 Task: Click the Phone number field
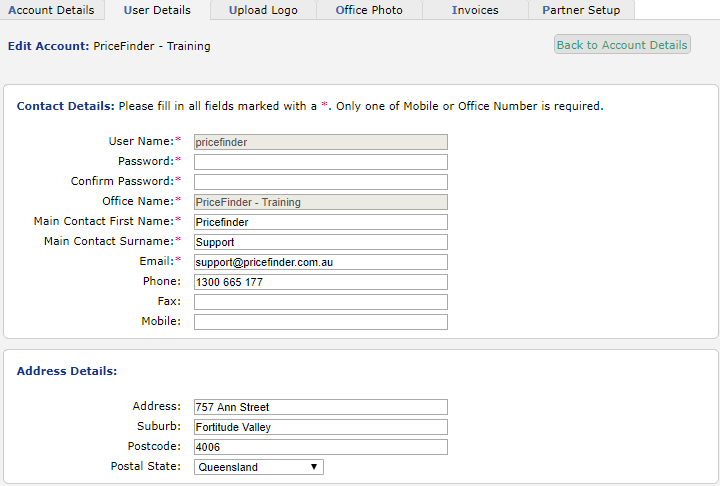[x=321, y=282]
